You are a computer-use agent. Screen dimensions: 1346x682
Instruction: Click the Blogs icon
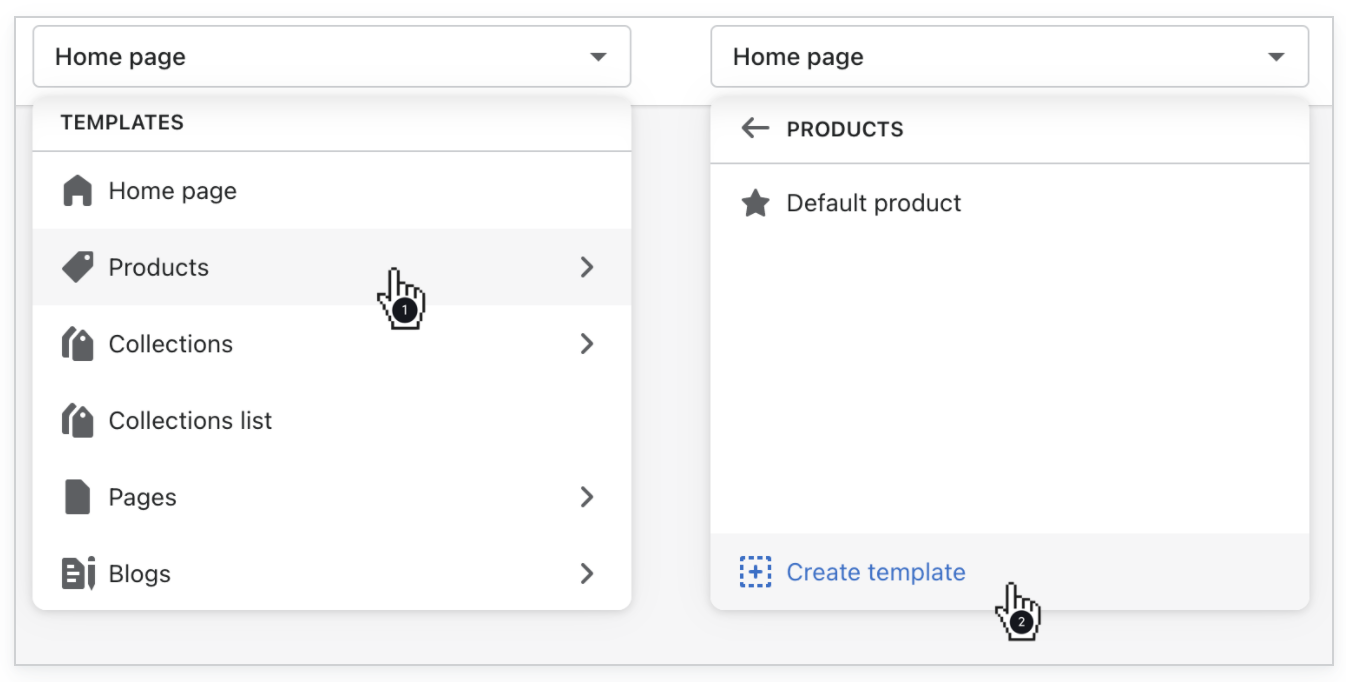pos(78,573)
